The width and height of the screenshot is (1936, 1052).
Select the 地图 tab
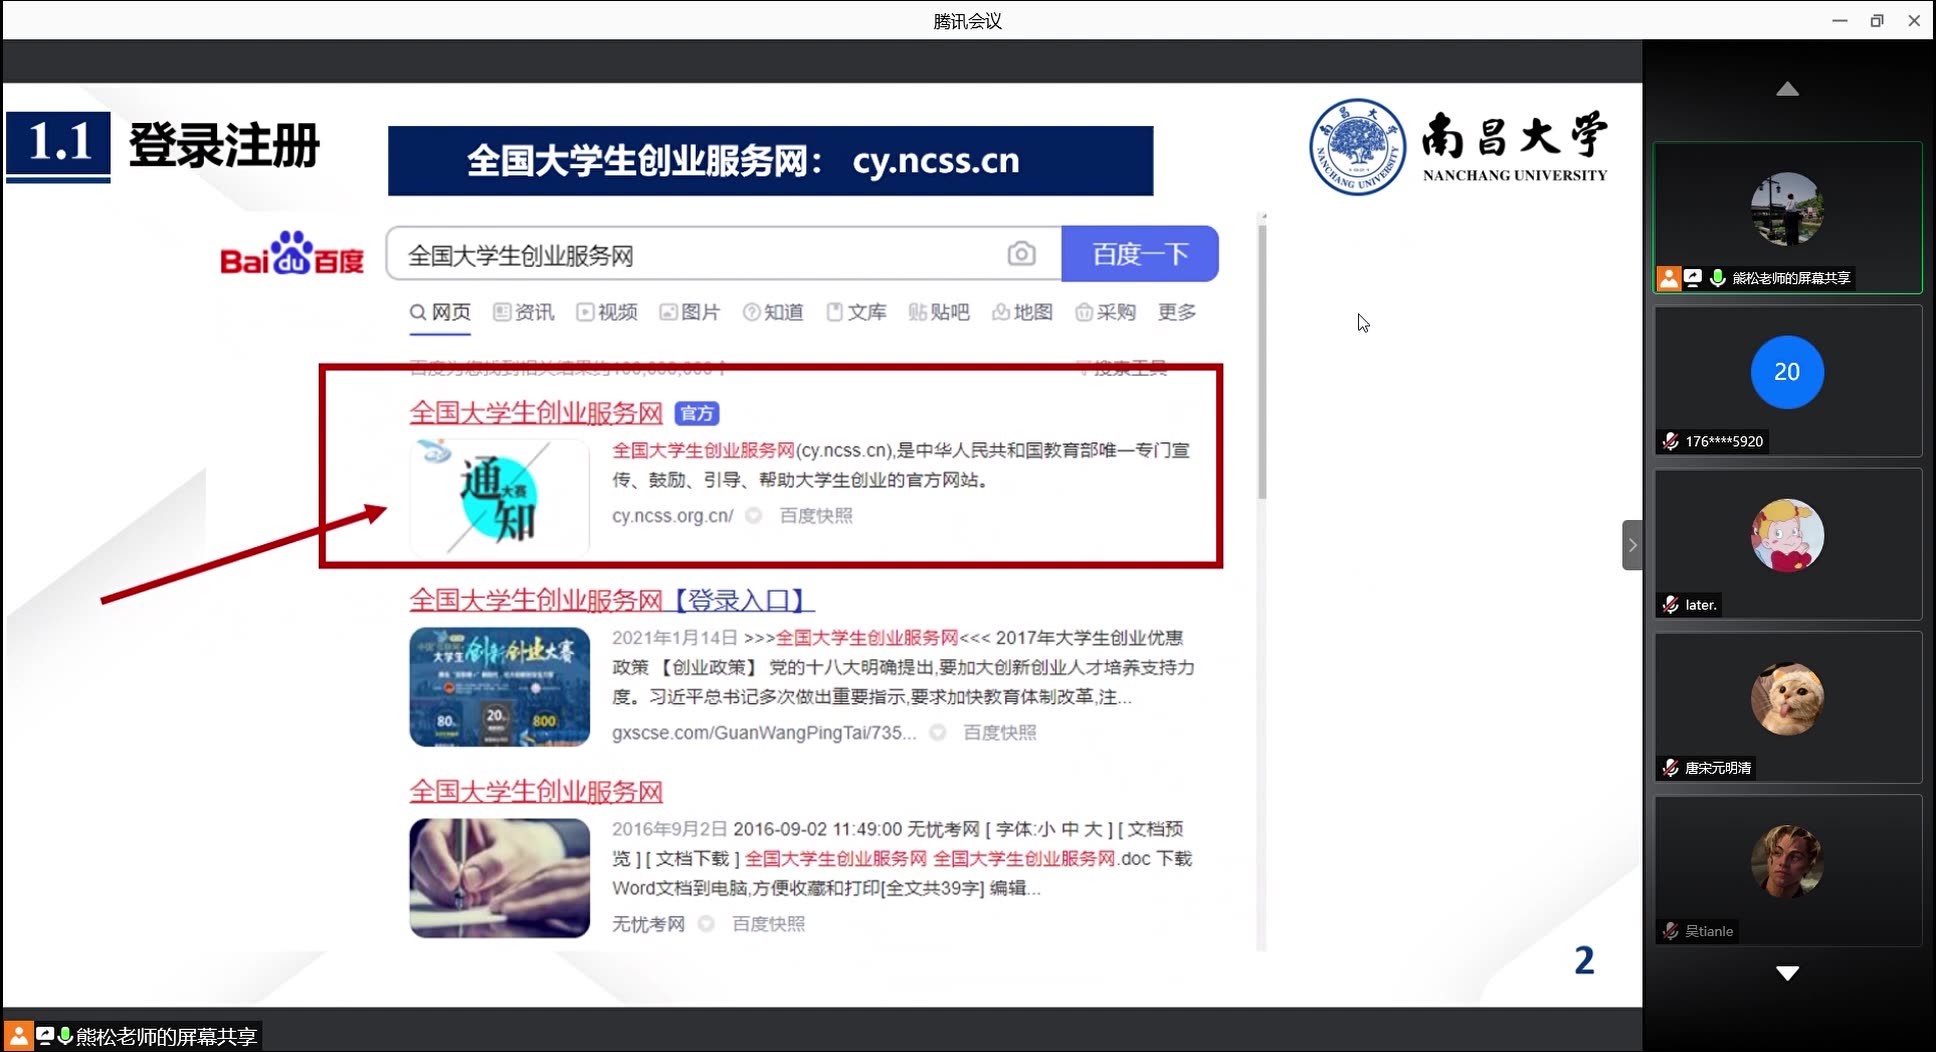(1023, 313)
